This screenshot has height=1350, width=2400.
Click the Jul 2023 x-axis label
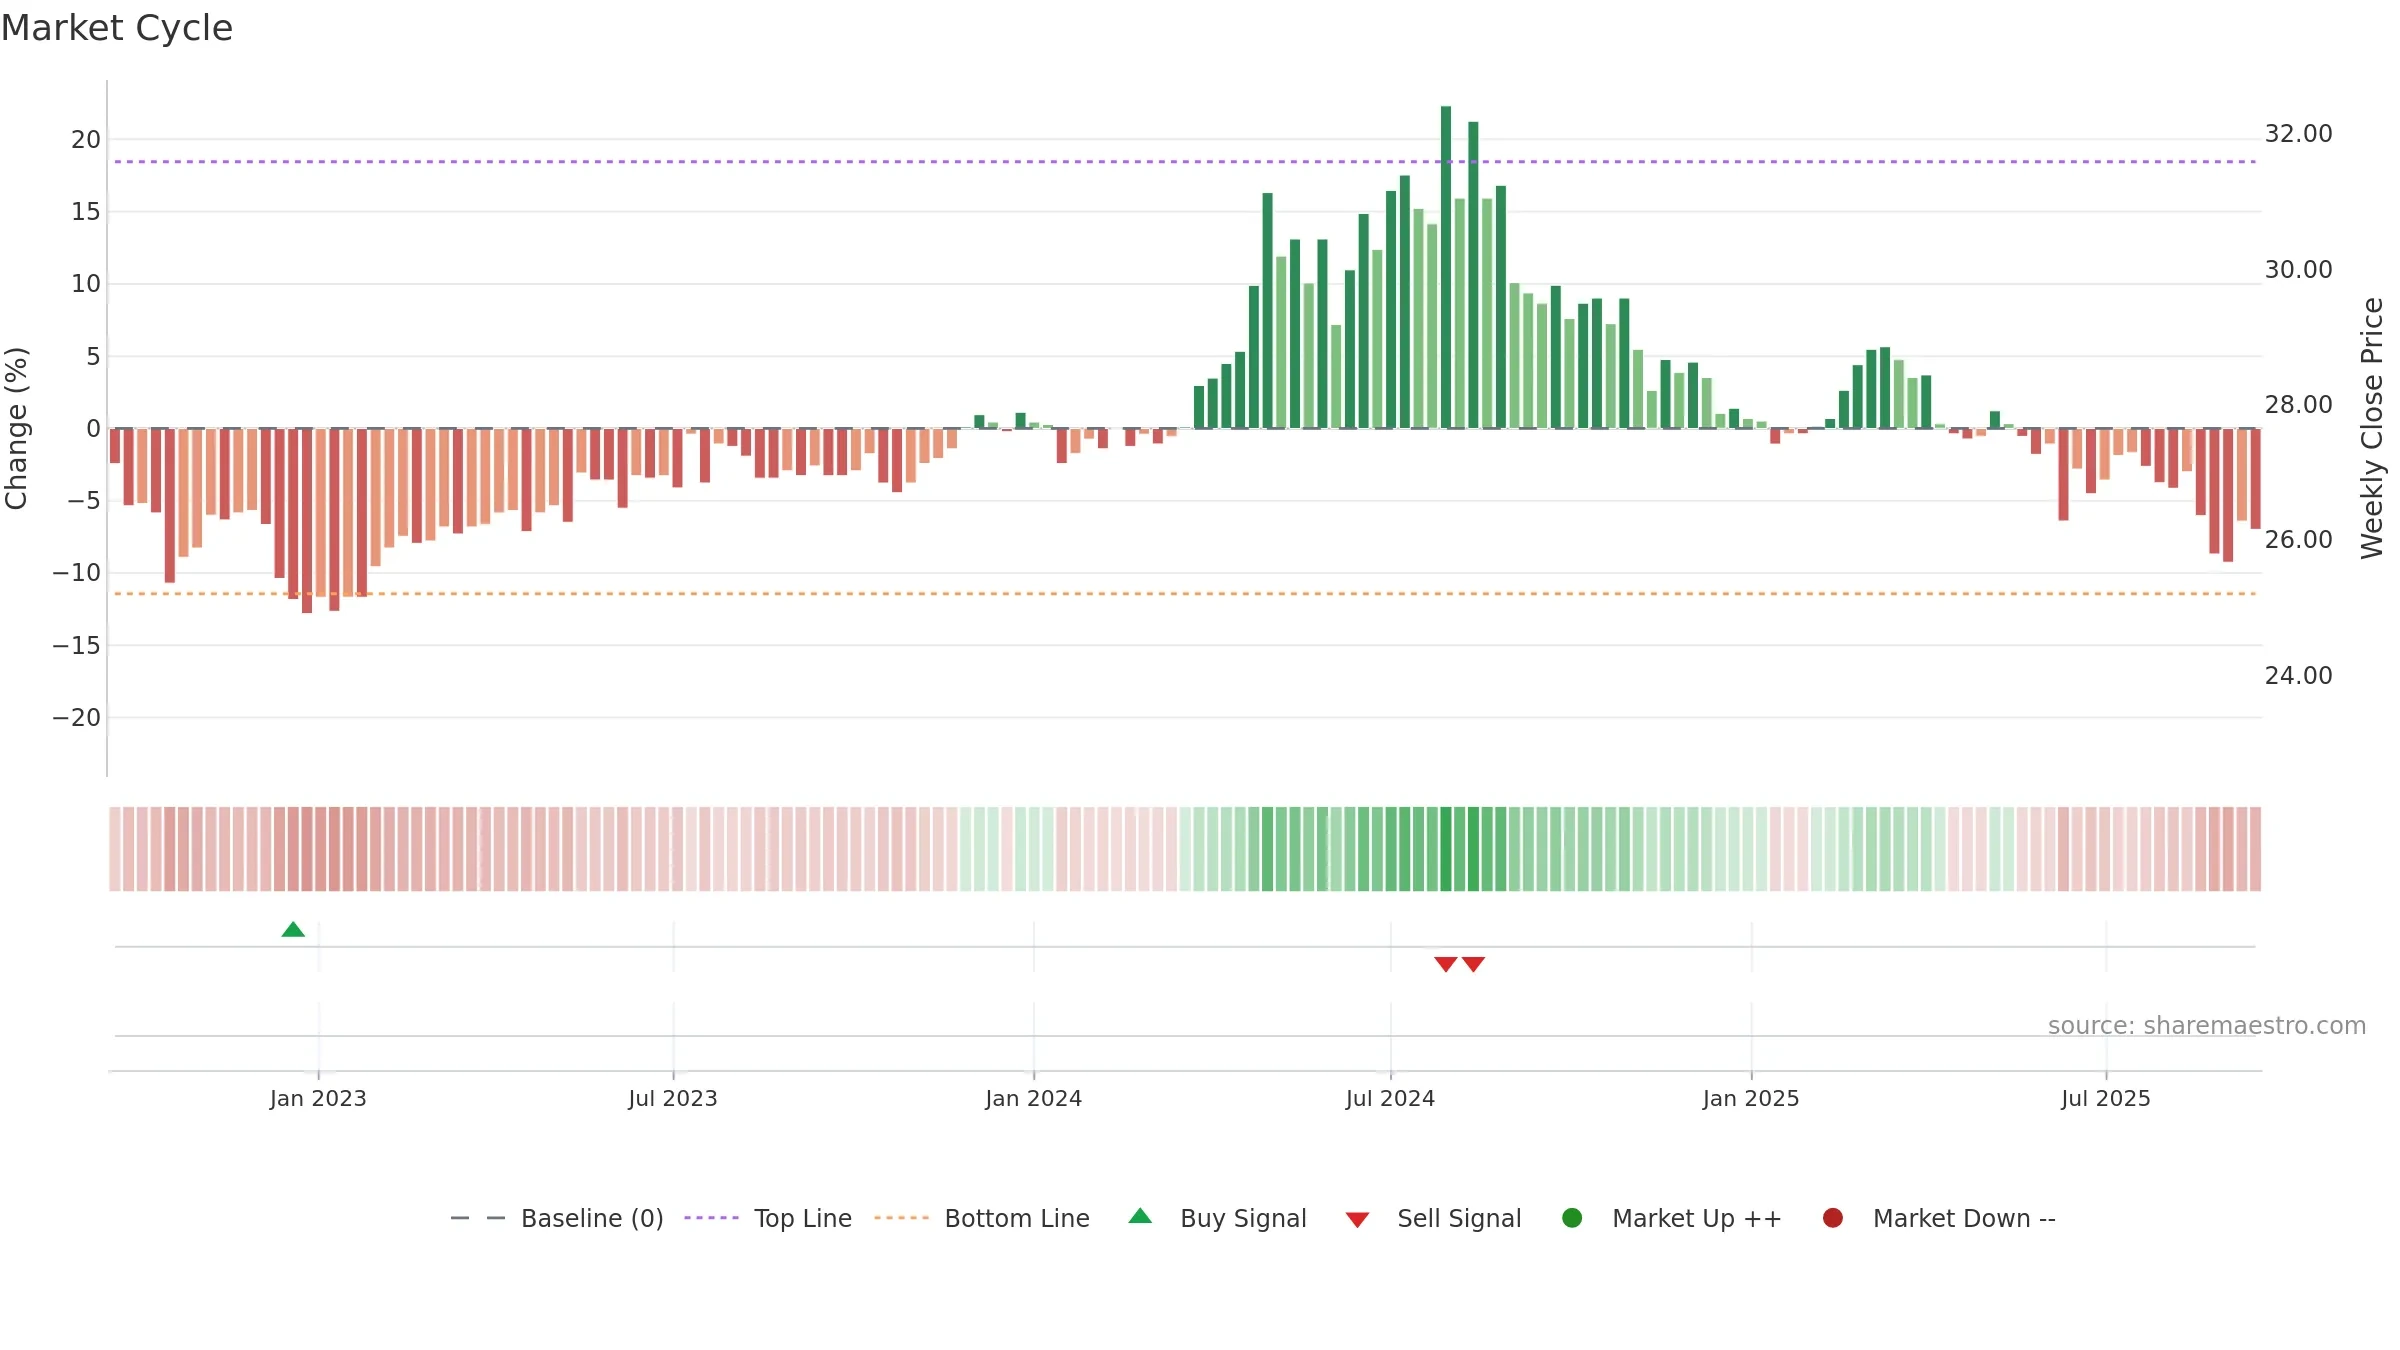point(673,1099)
